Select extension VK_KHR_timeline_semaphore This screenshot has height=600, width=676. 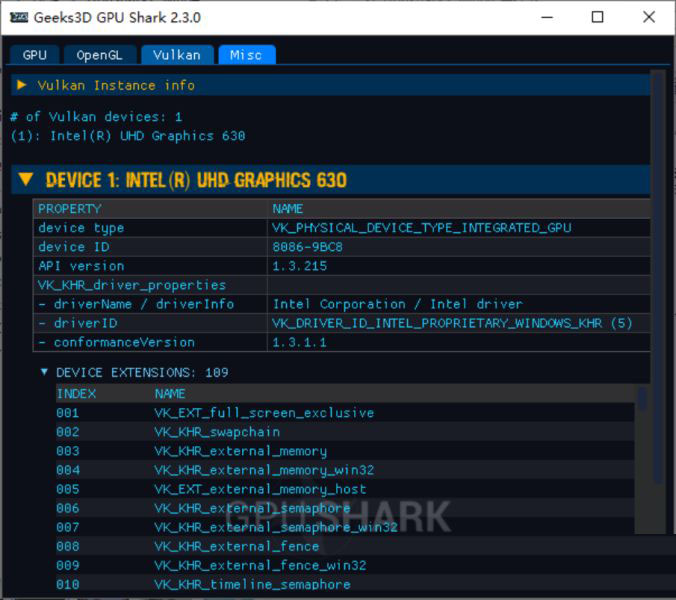pyautogui.click(x=252, y=584)
